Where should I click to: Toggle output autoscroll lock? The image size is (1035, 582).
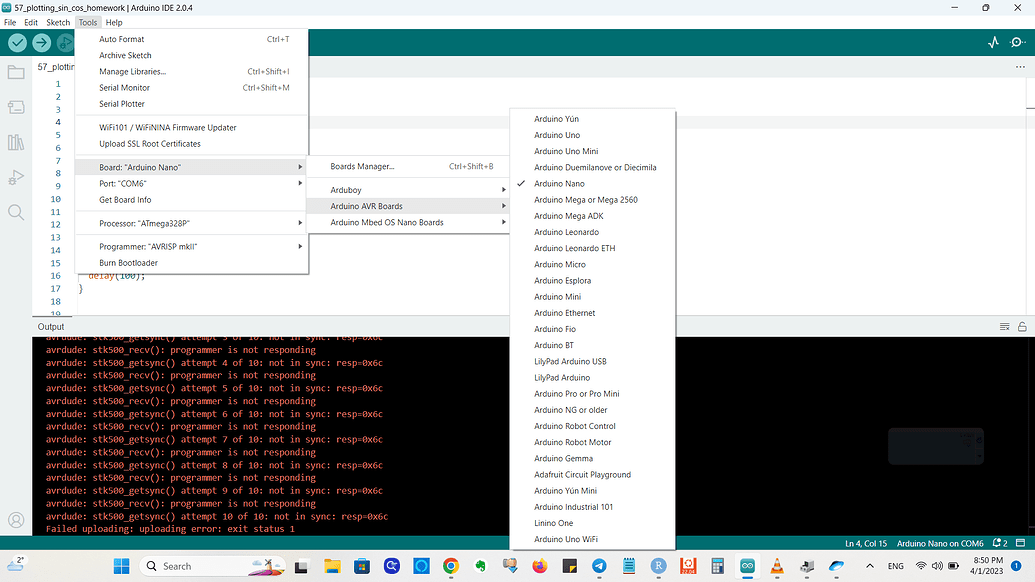[x=1023, y=326]
